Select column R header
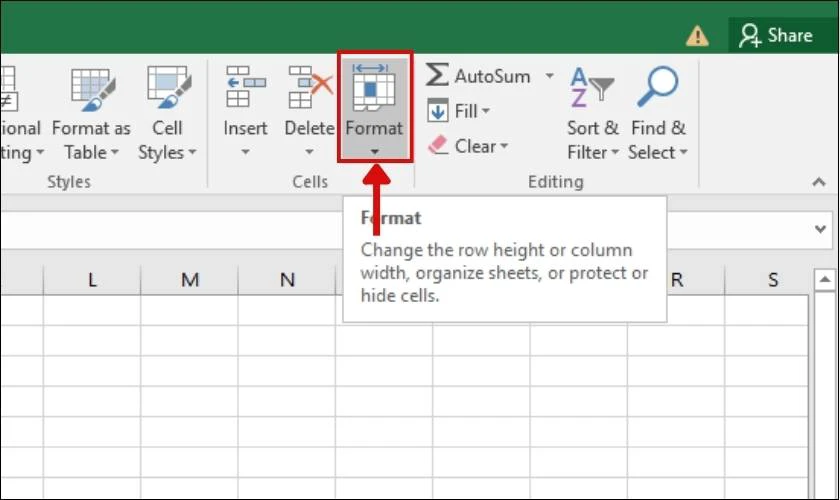Screen dimensions: 840x500 click(695, 280)
